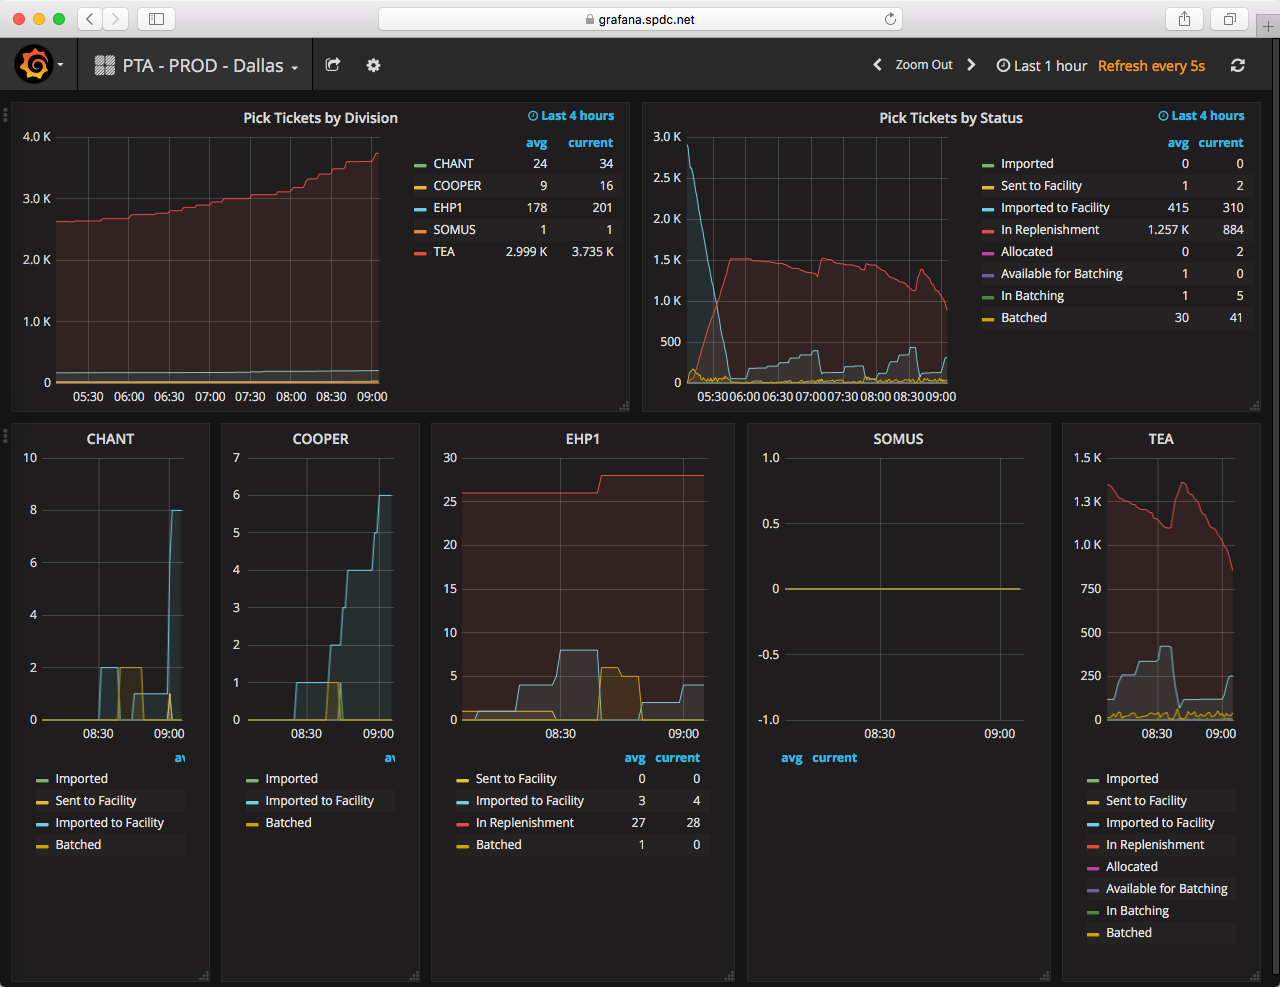Click the second dashboard row handle

click(5, 435)
